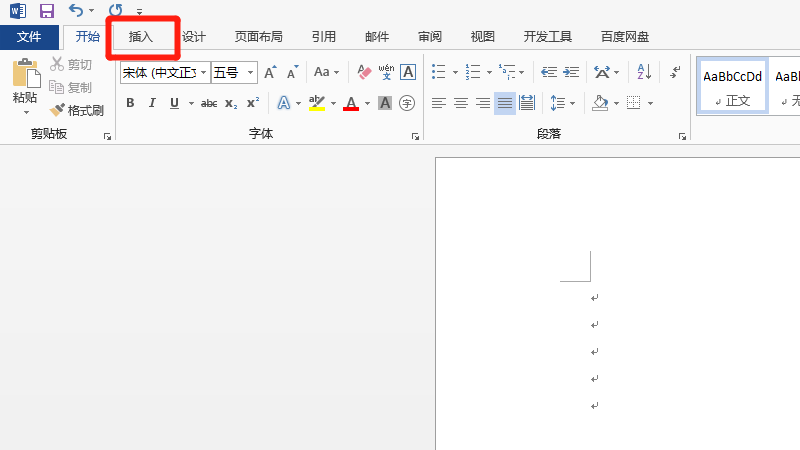Click the 文件 (File) button
Screen dimensions: 800x450
[29, 37]
